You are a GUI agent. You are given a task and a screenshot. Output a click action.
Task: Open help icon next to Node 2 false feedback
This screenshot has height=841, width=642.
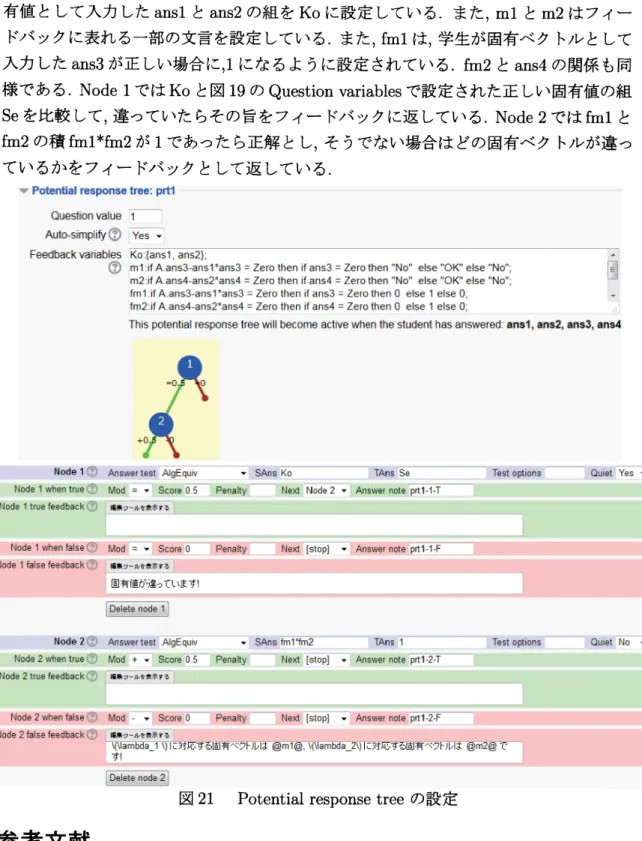[92, 734]
